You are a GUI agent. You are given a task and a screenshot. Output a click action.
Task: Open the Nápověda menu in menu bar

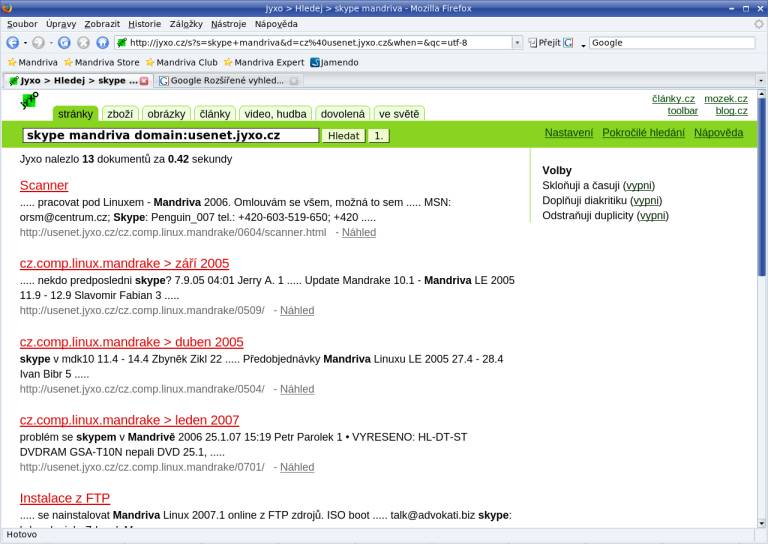(276, 24)
